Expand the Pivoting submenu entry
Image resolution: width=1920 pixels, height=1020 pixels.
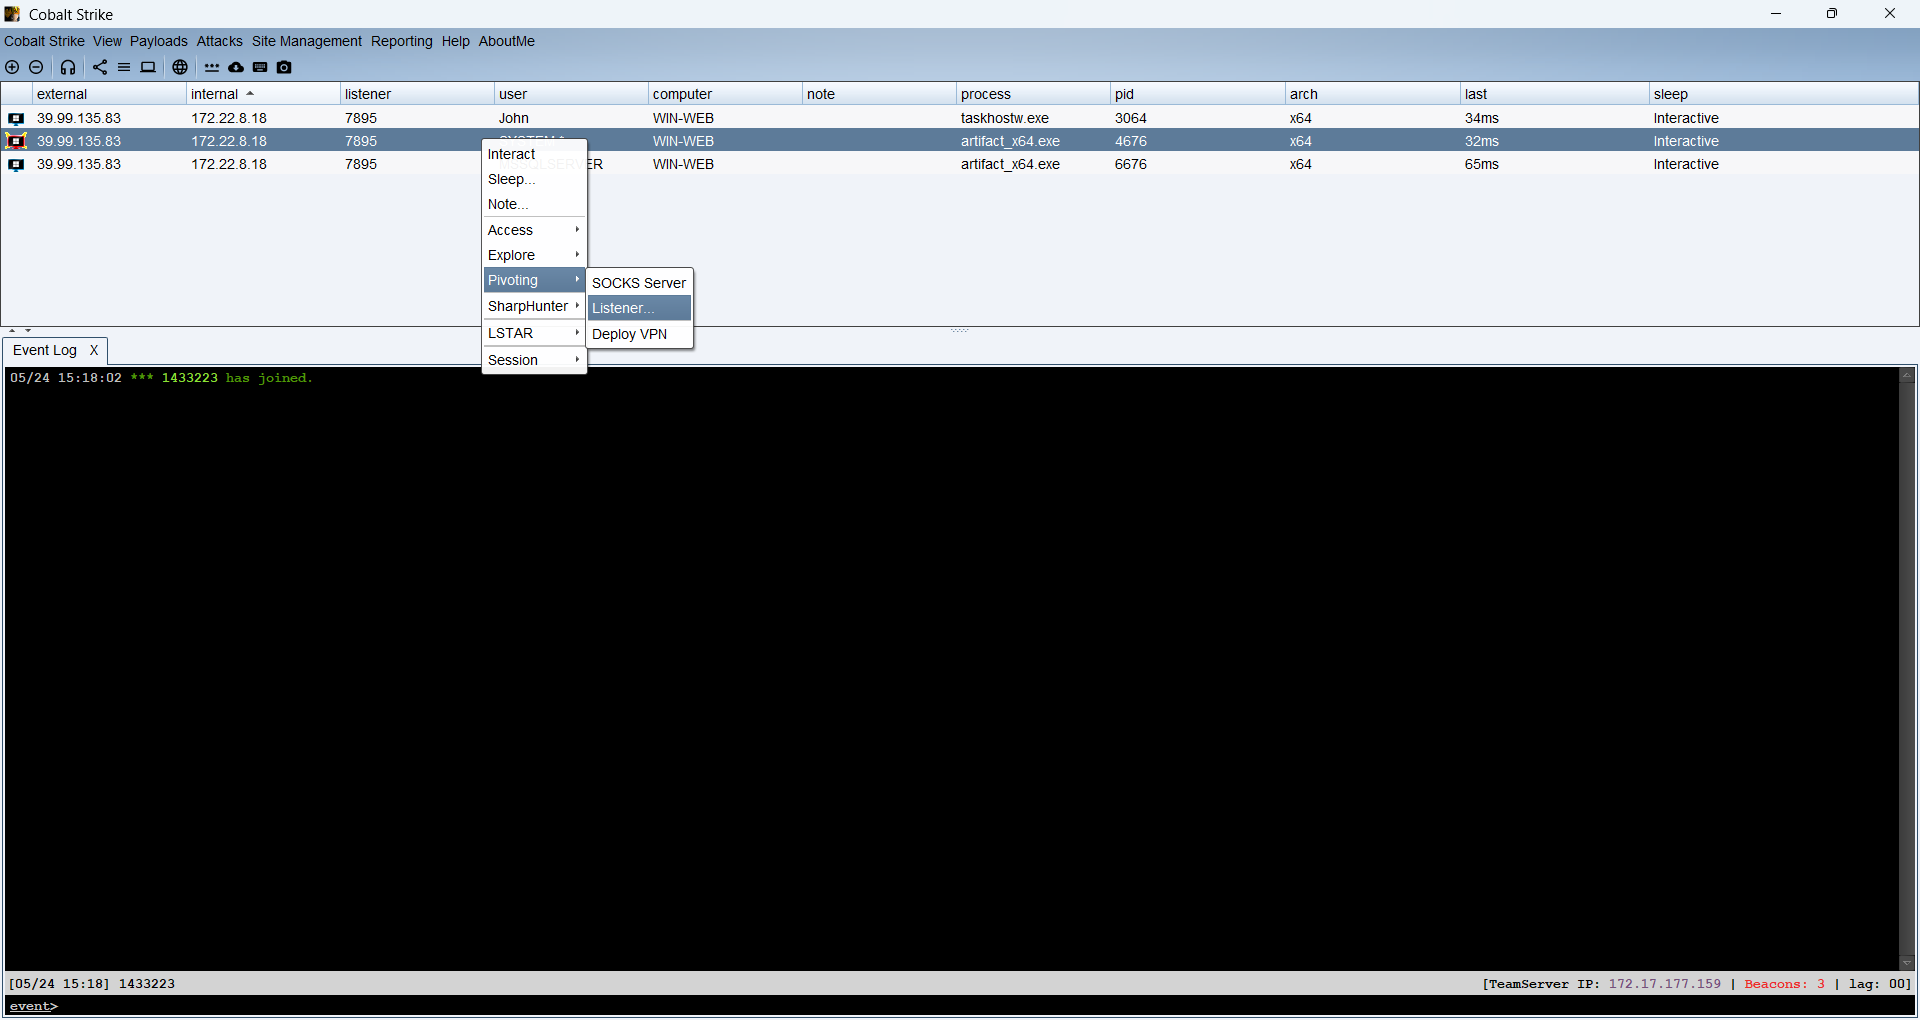(x=534, y=280)
